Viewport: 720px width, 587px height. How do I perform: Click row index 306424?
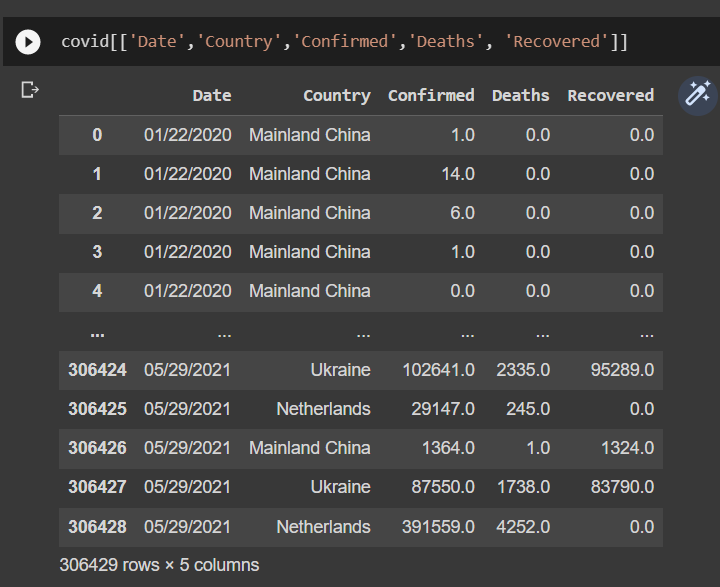tap(97, 370)
